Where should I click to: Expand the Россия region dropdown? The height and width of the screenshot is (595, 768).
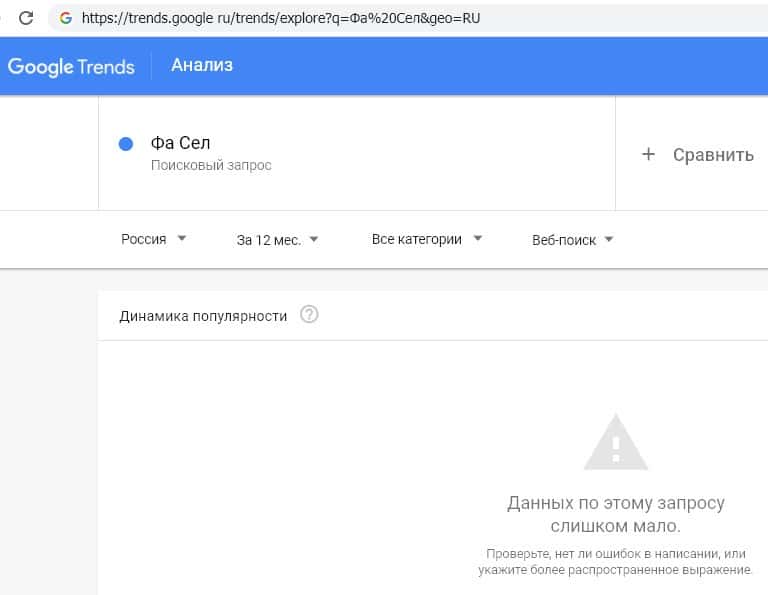154,239
